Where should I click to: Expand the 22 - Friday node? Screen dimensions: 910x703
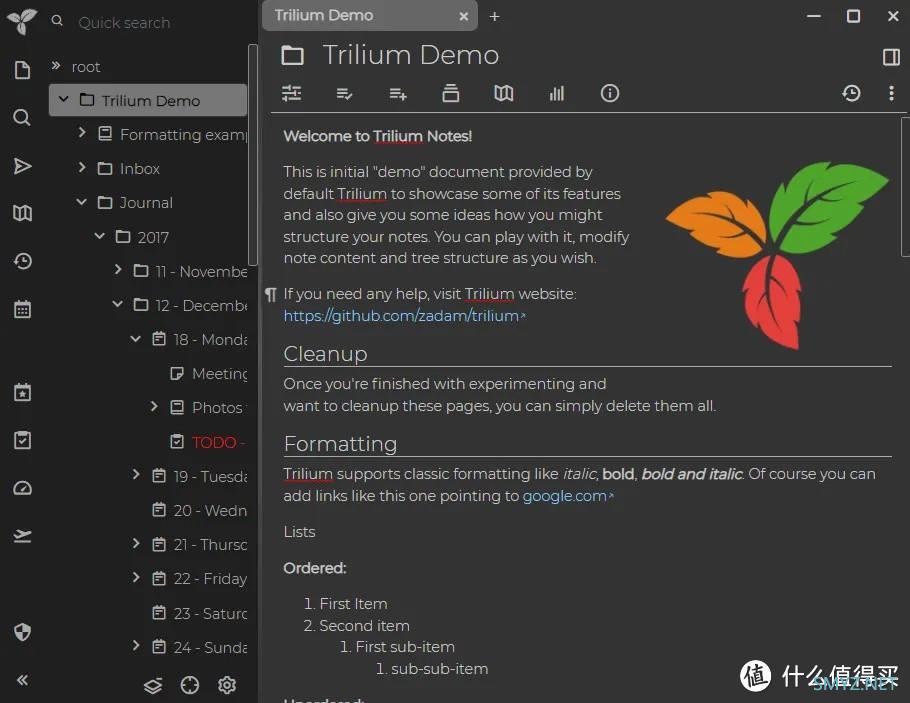pos(136,578)
